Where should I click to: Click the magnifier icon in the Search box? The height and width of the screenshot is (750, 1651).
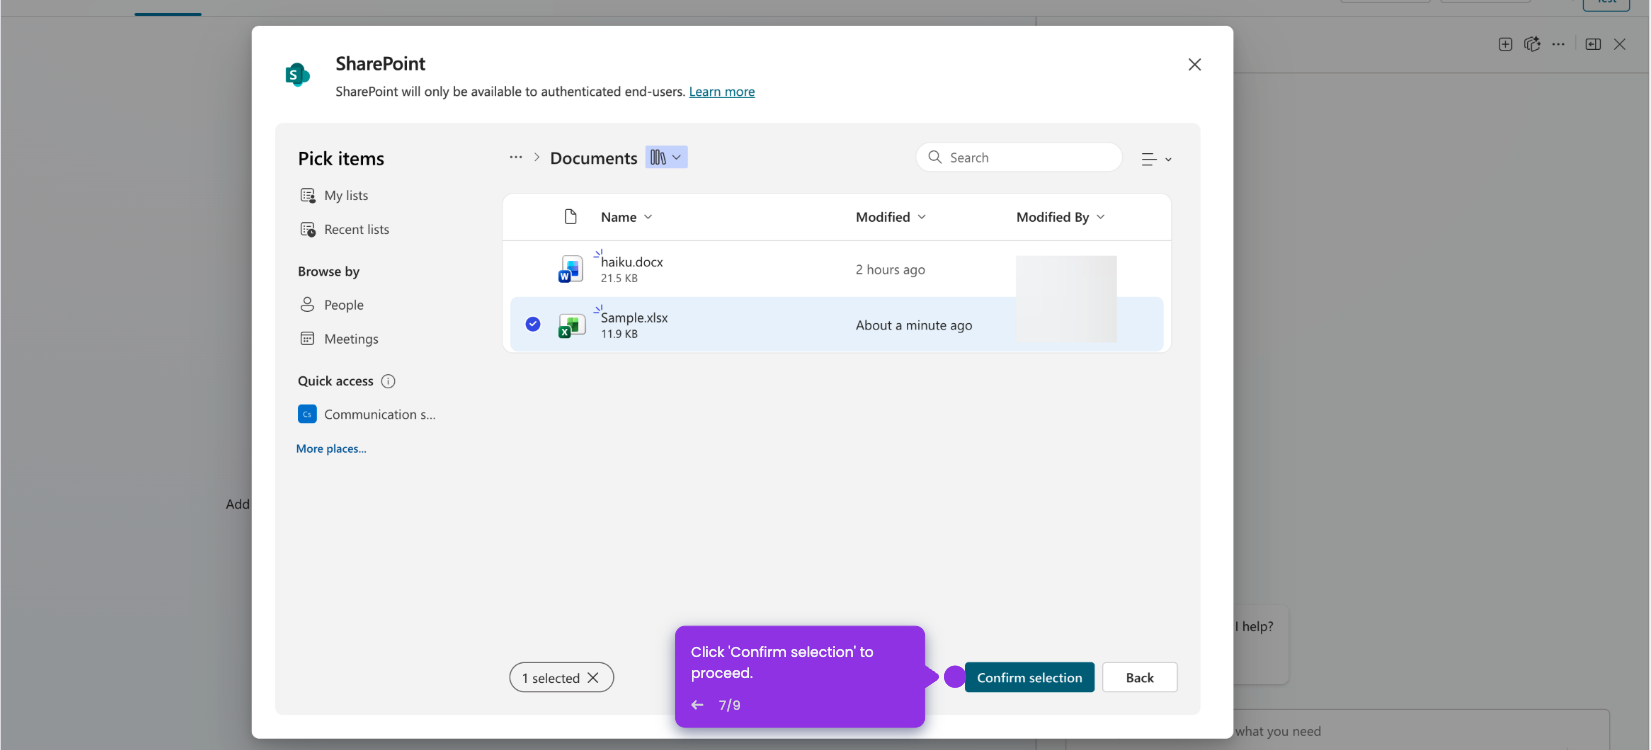[935, 157]
